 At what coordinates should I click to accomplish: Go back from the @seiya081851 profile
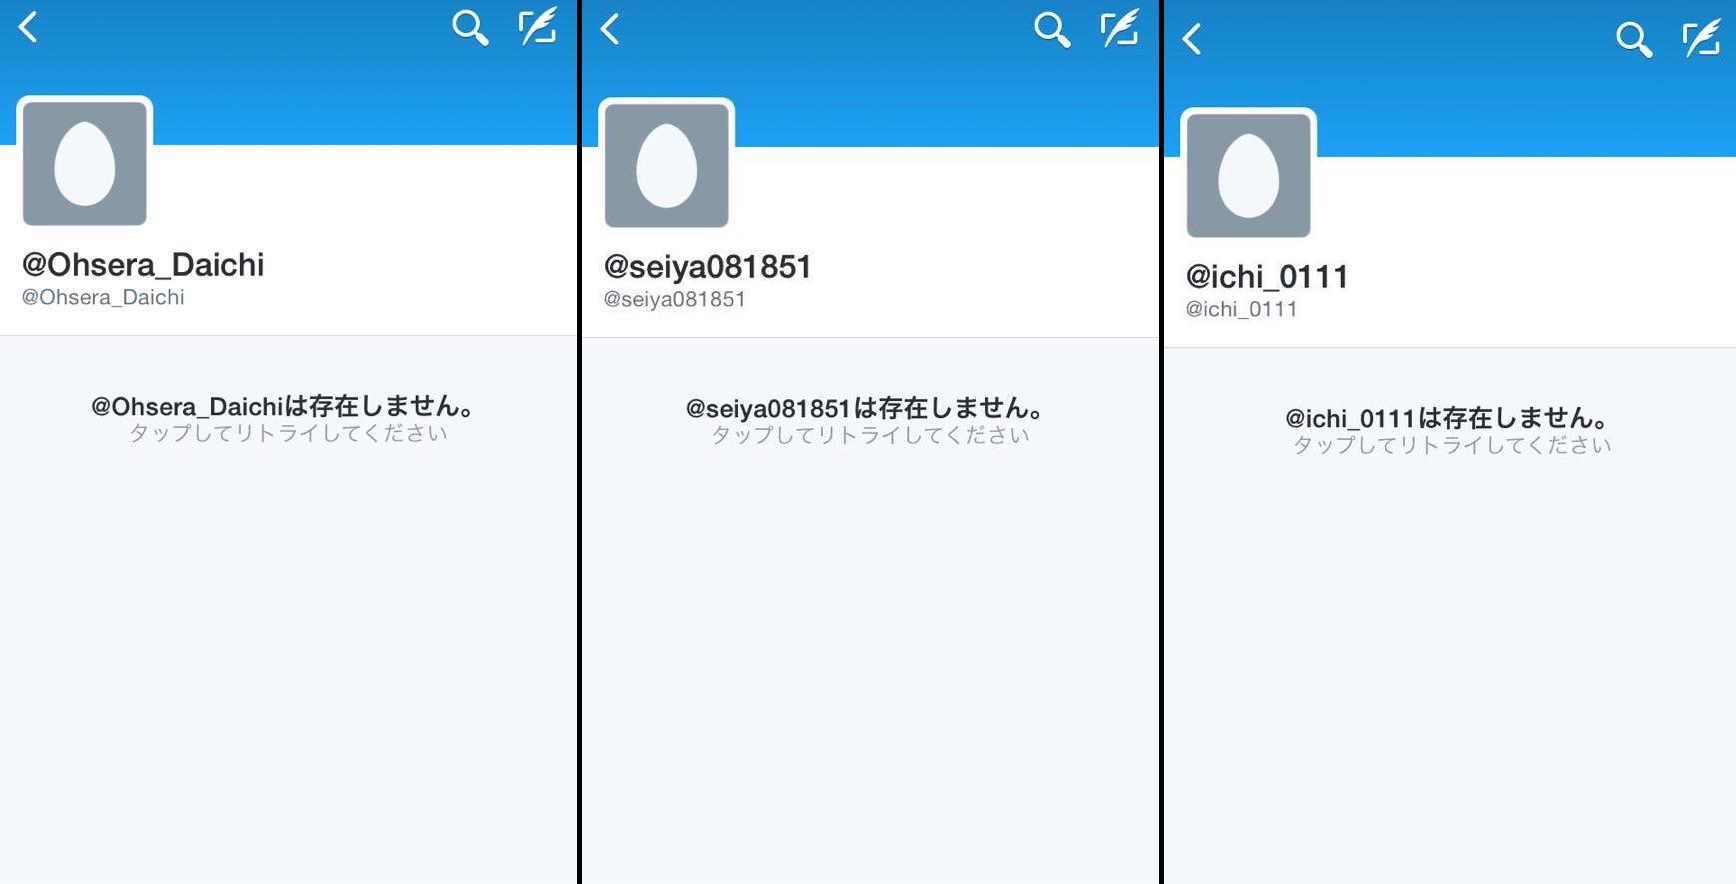(x=610, y=29)
